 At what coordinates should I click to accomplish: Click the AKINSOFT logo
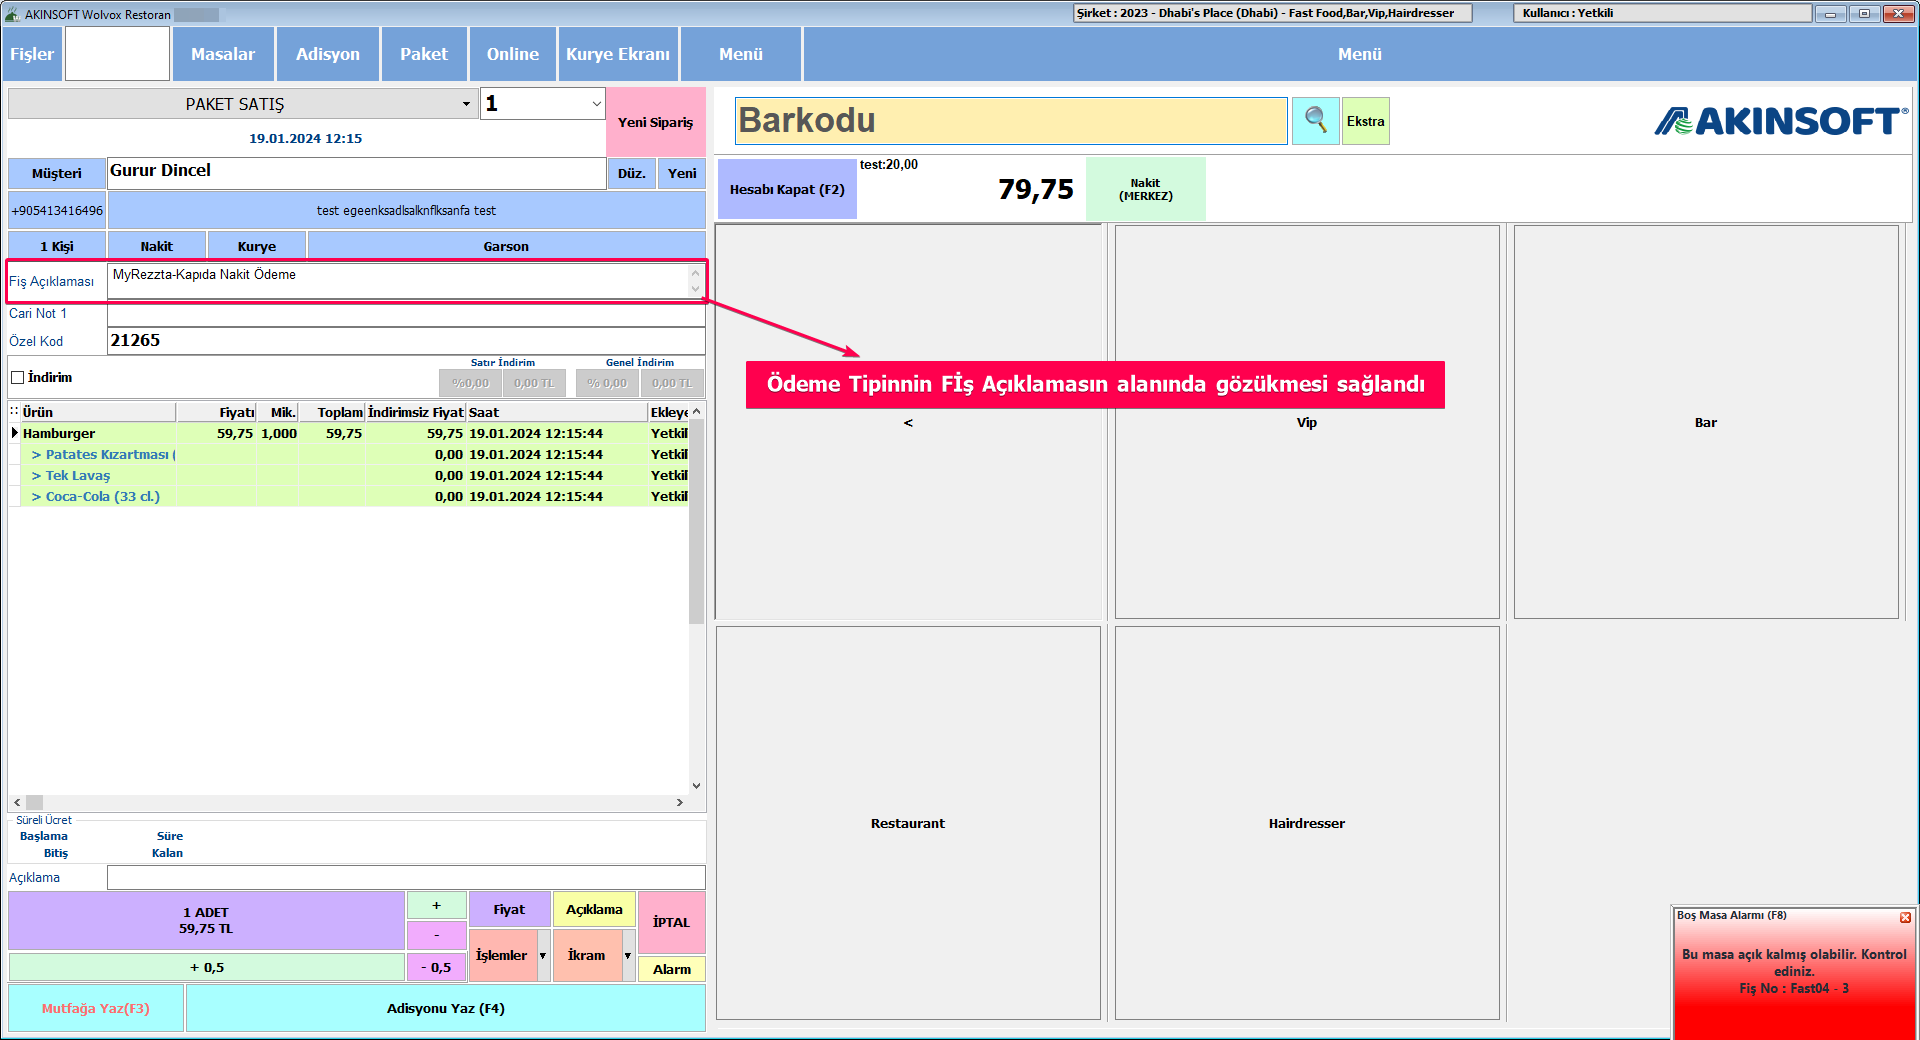1781,122
